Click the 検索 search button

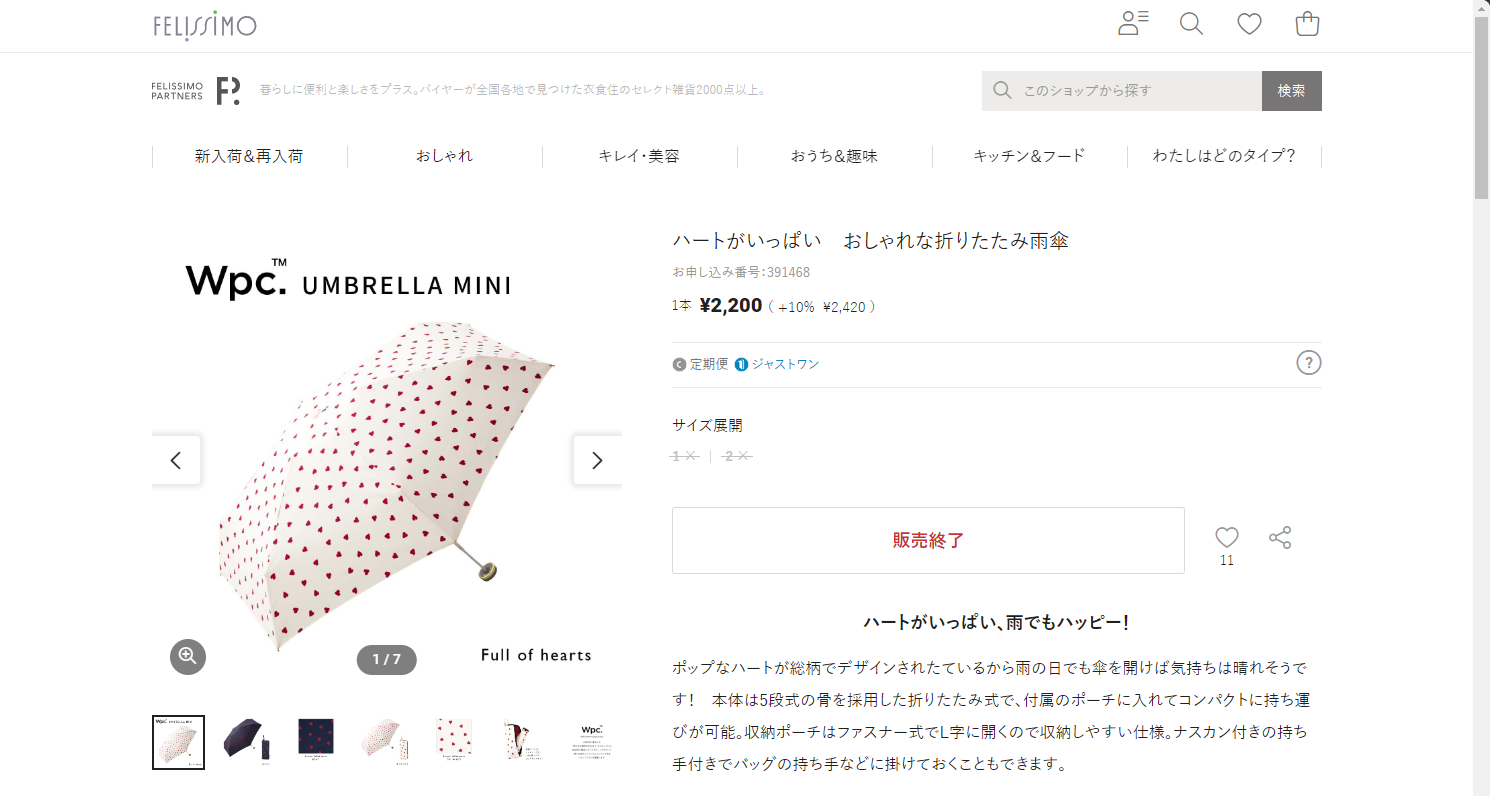[x=1291, y=91]
